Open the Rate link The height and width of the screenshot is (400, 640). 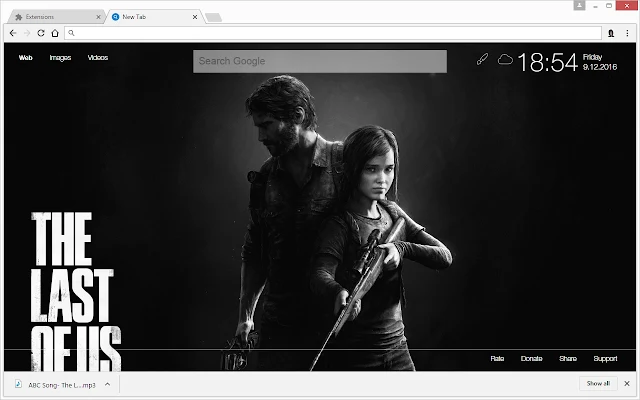click(497, 358)
